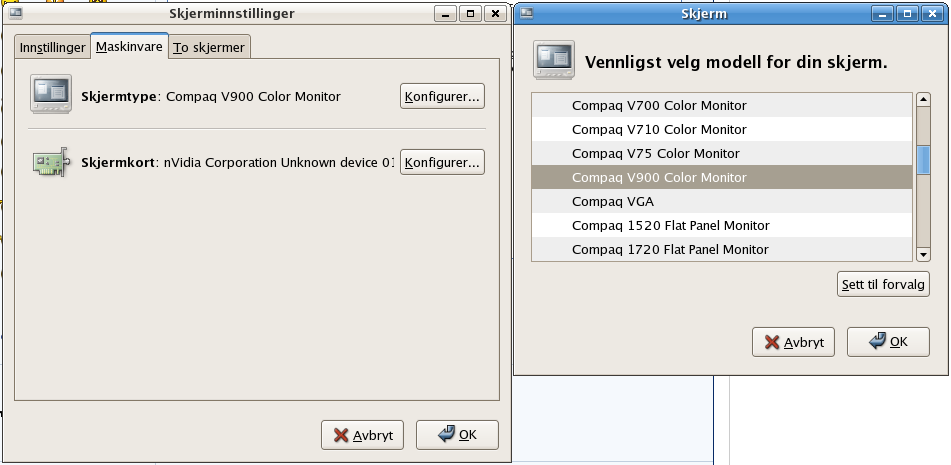The width and height of the screenshot is (951, 465).
Task: Open the window menu icon of Skjerminnstillinger
Action: [x=16, y=13]
